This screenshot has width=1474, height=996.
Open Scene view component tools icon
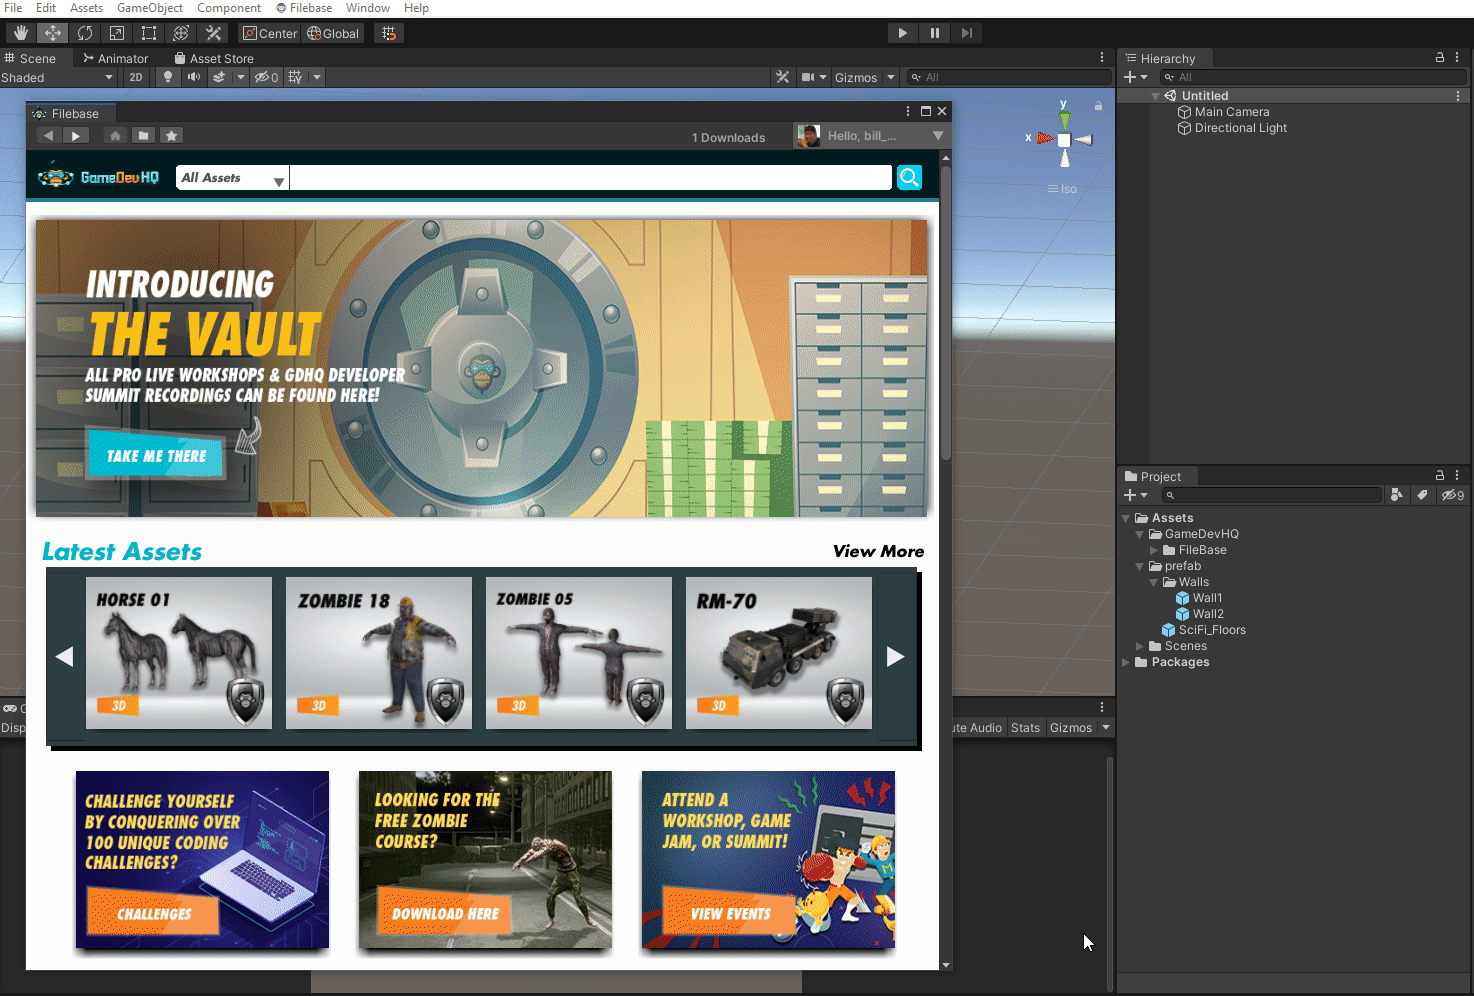tap(783, 77)
